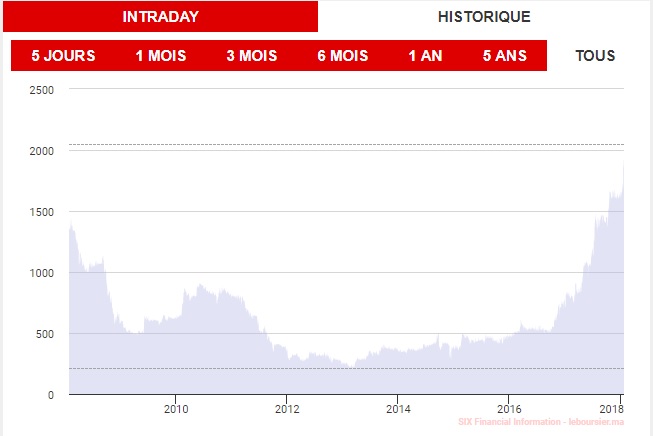
Task: Click the 2012 x-axis label
Action: coord(287,408)
